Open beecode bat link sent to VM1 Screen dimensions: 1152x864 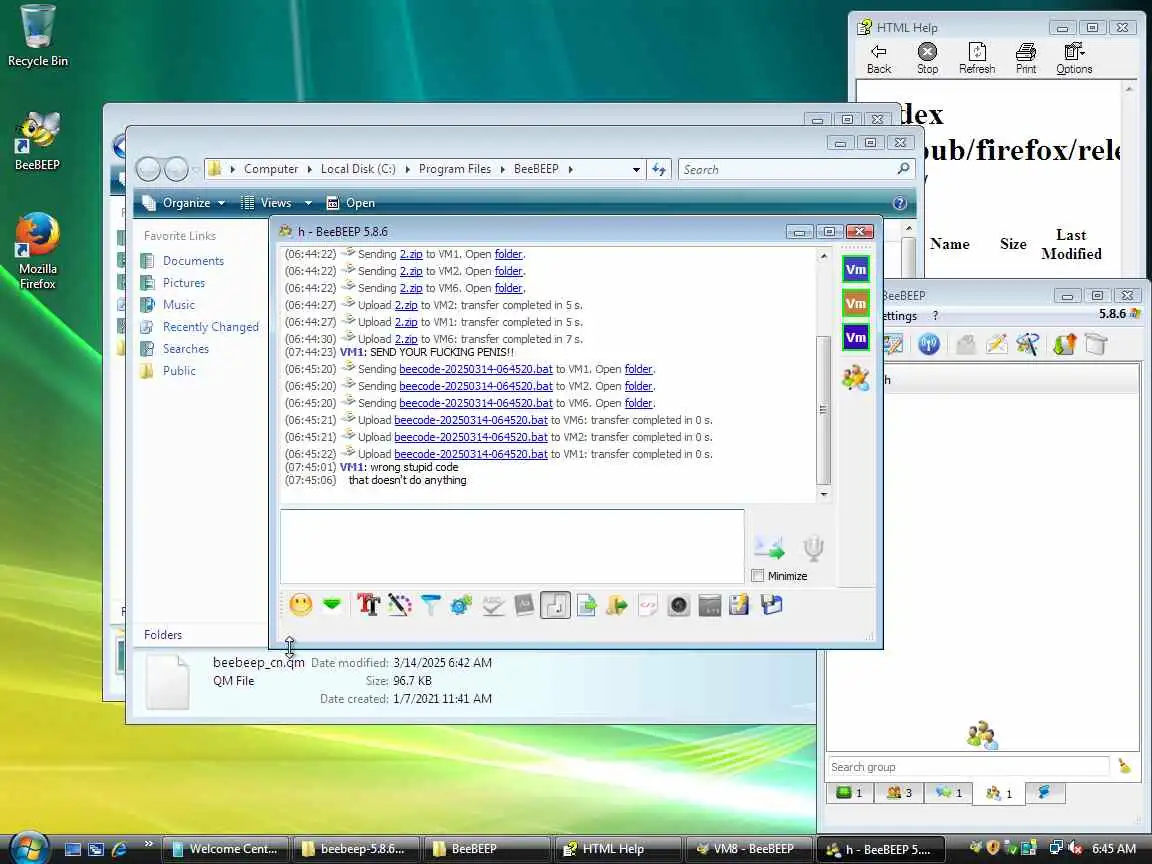pyautogui.click(x=475, y=369)
